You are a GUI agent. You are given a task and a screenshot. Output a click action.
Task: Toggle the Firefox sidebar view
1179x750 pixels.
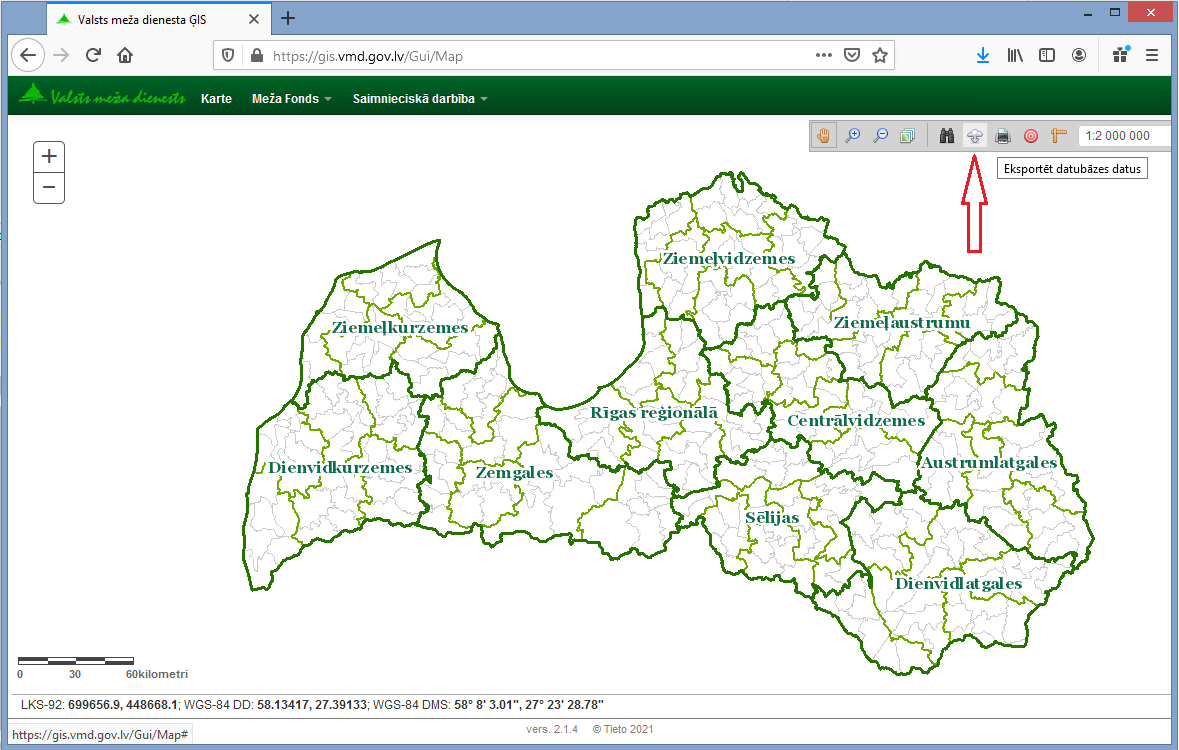coord(1047,56)
